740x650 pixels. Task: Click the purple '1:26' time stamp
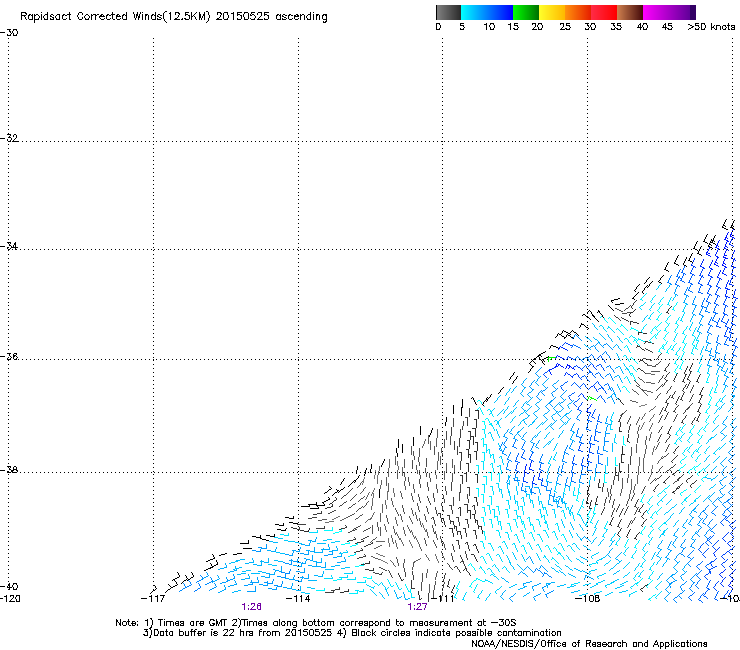pos(252,607)
